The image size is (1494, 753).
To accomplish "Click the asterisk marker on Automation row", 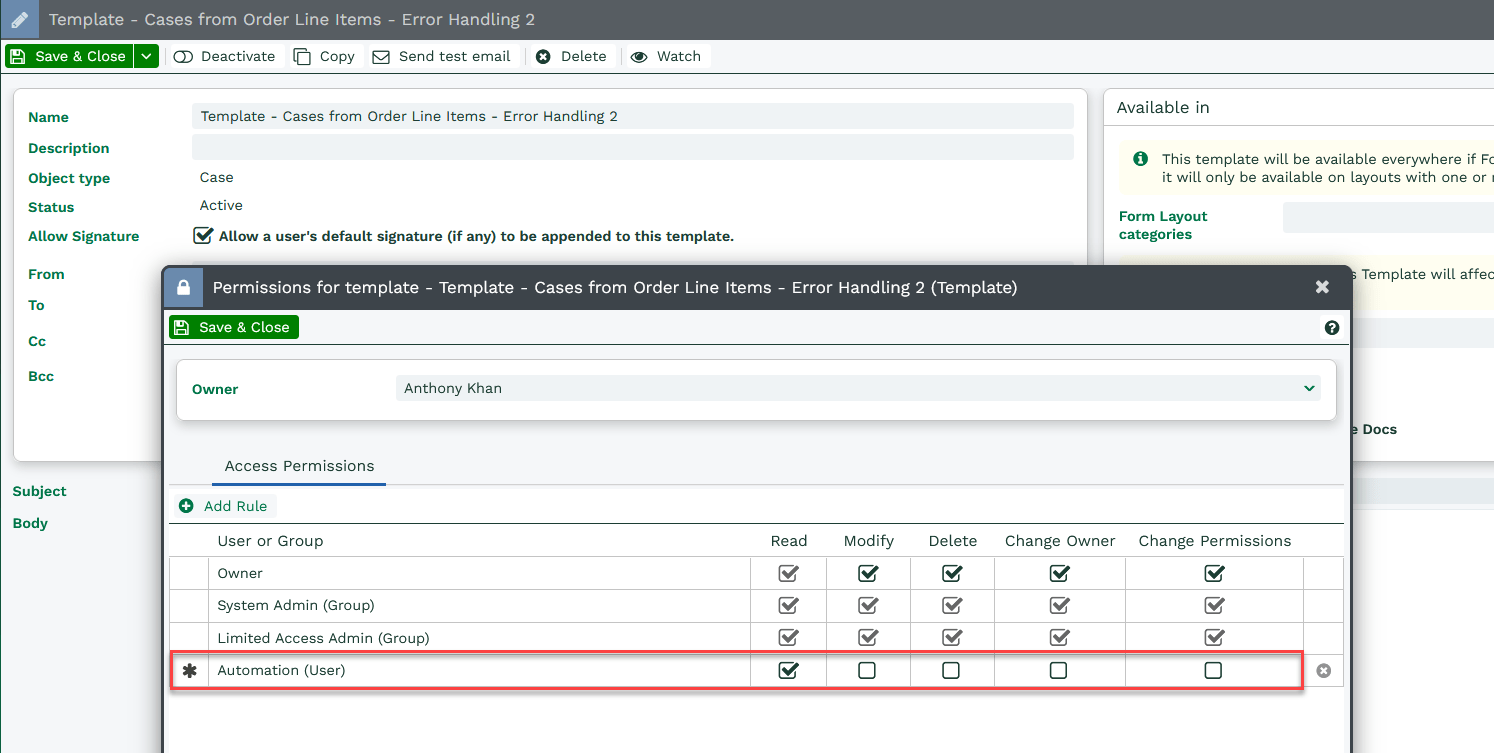I will tap(189, 671).
